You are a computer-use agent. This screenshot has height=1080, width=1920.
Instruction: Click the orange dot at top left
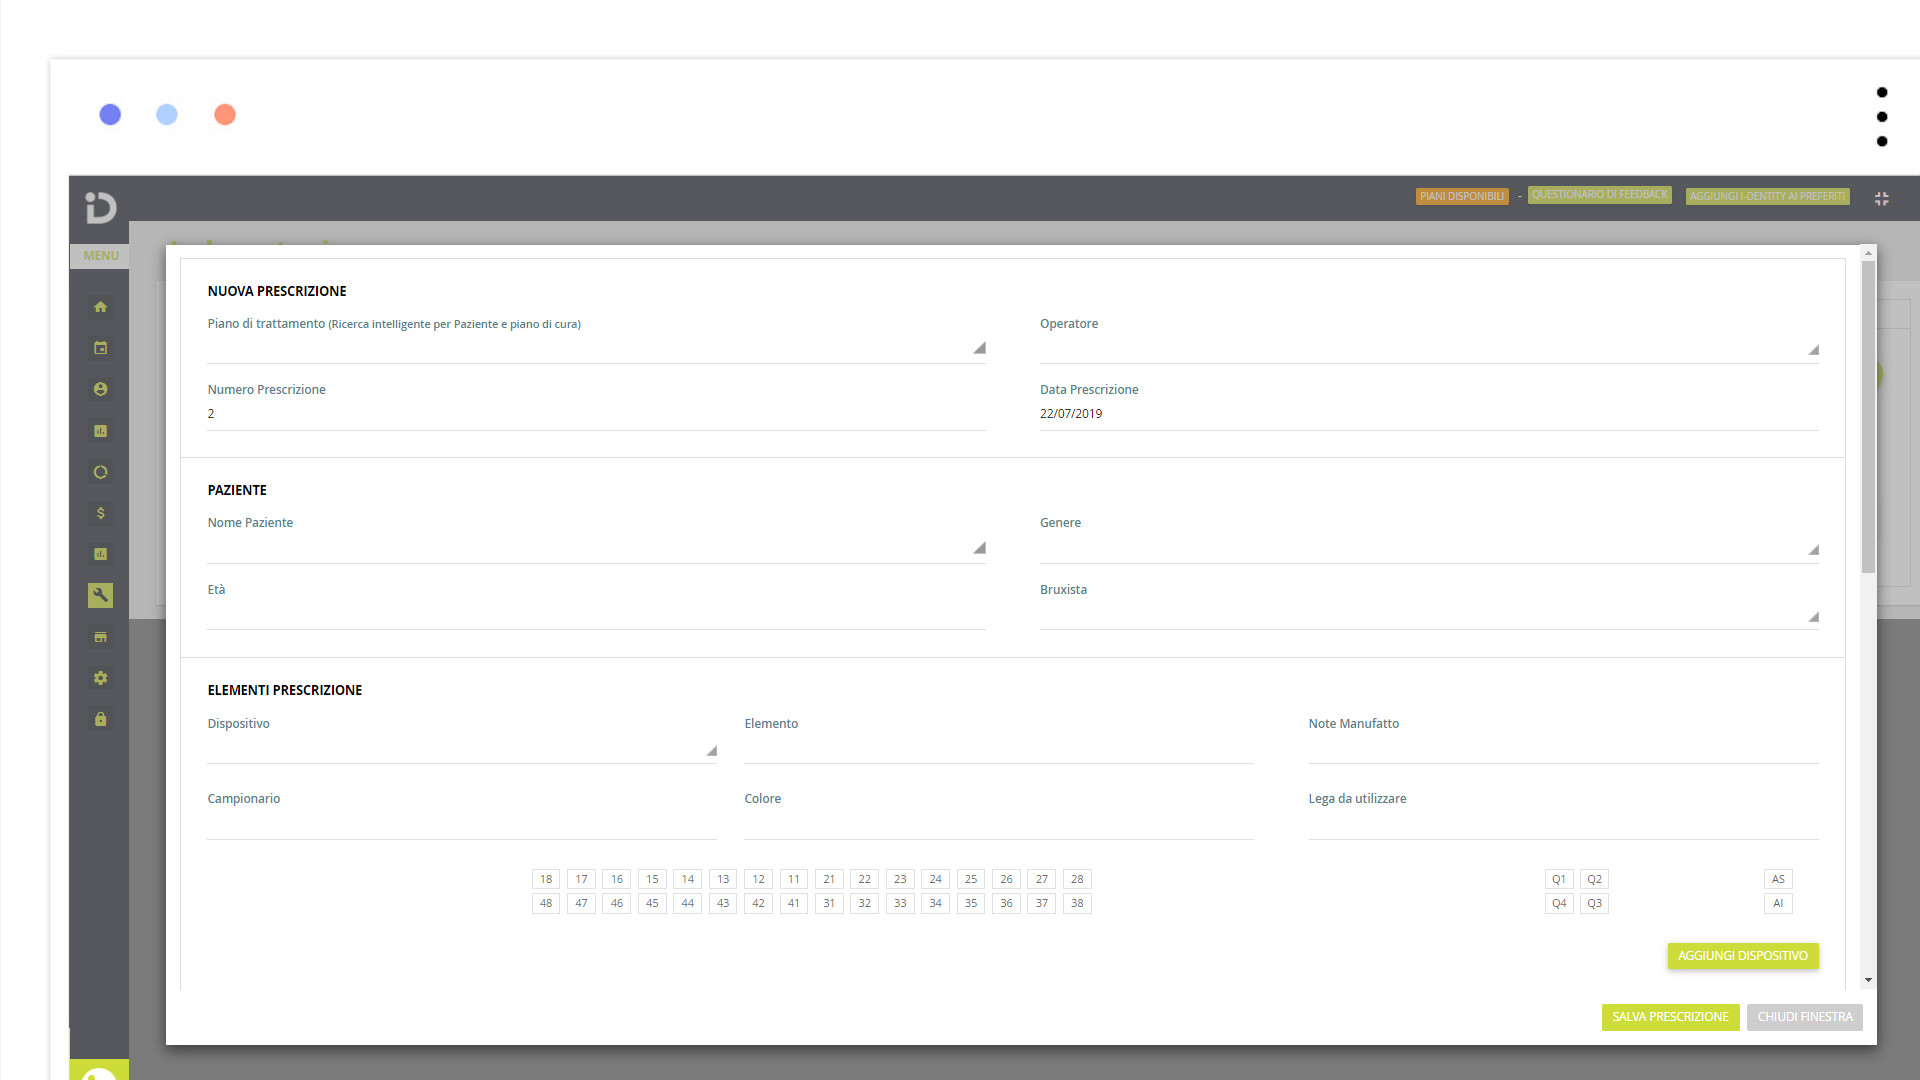tap(225, 115)
